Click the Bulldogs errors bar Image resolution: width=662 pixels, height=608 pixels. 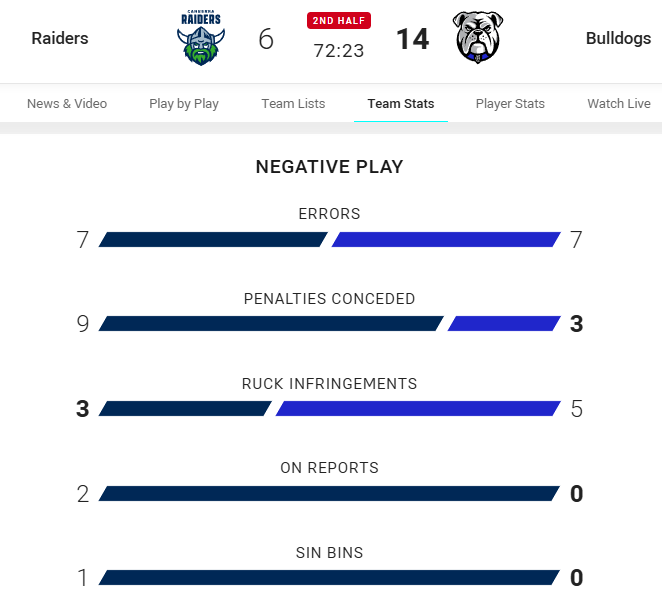pyautogui.click(x=446, y=239)
